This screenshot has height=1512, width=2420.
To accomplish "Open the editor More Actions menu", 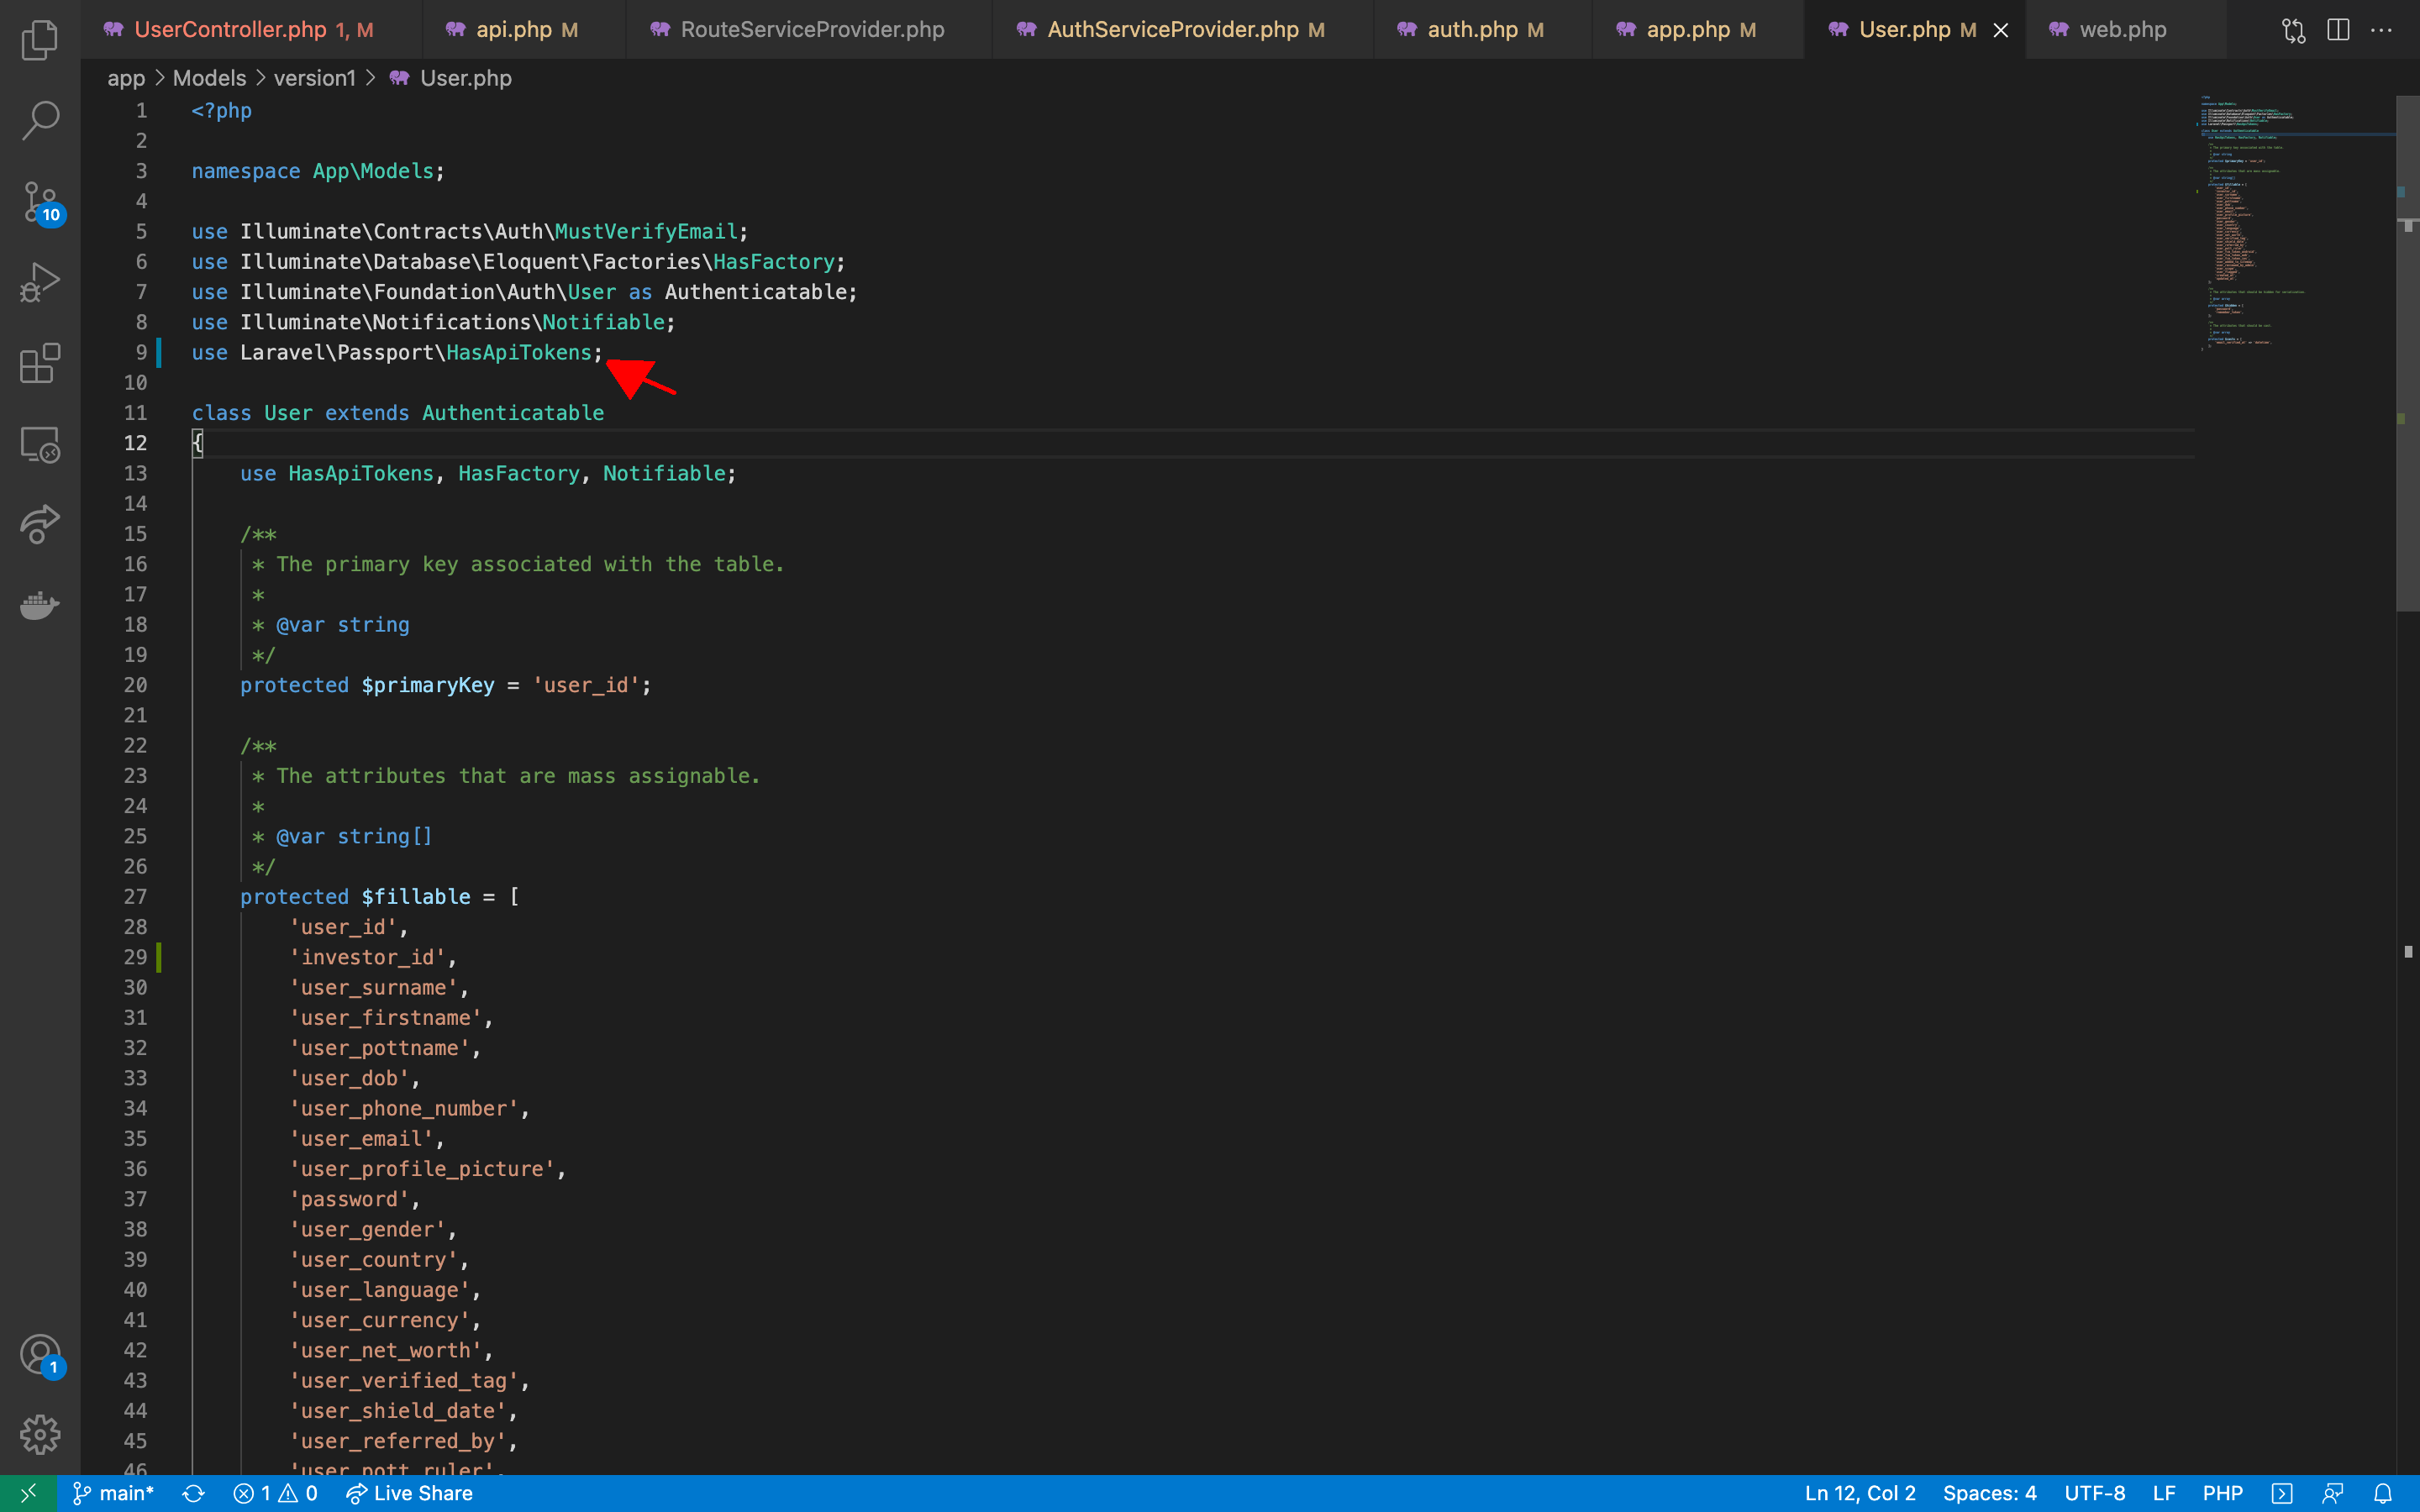I will pos(2382,30).
